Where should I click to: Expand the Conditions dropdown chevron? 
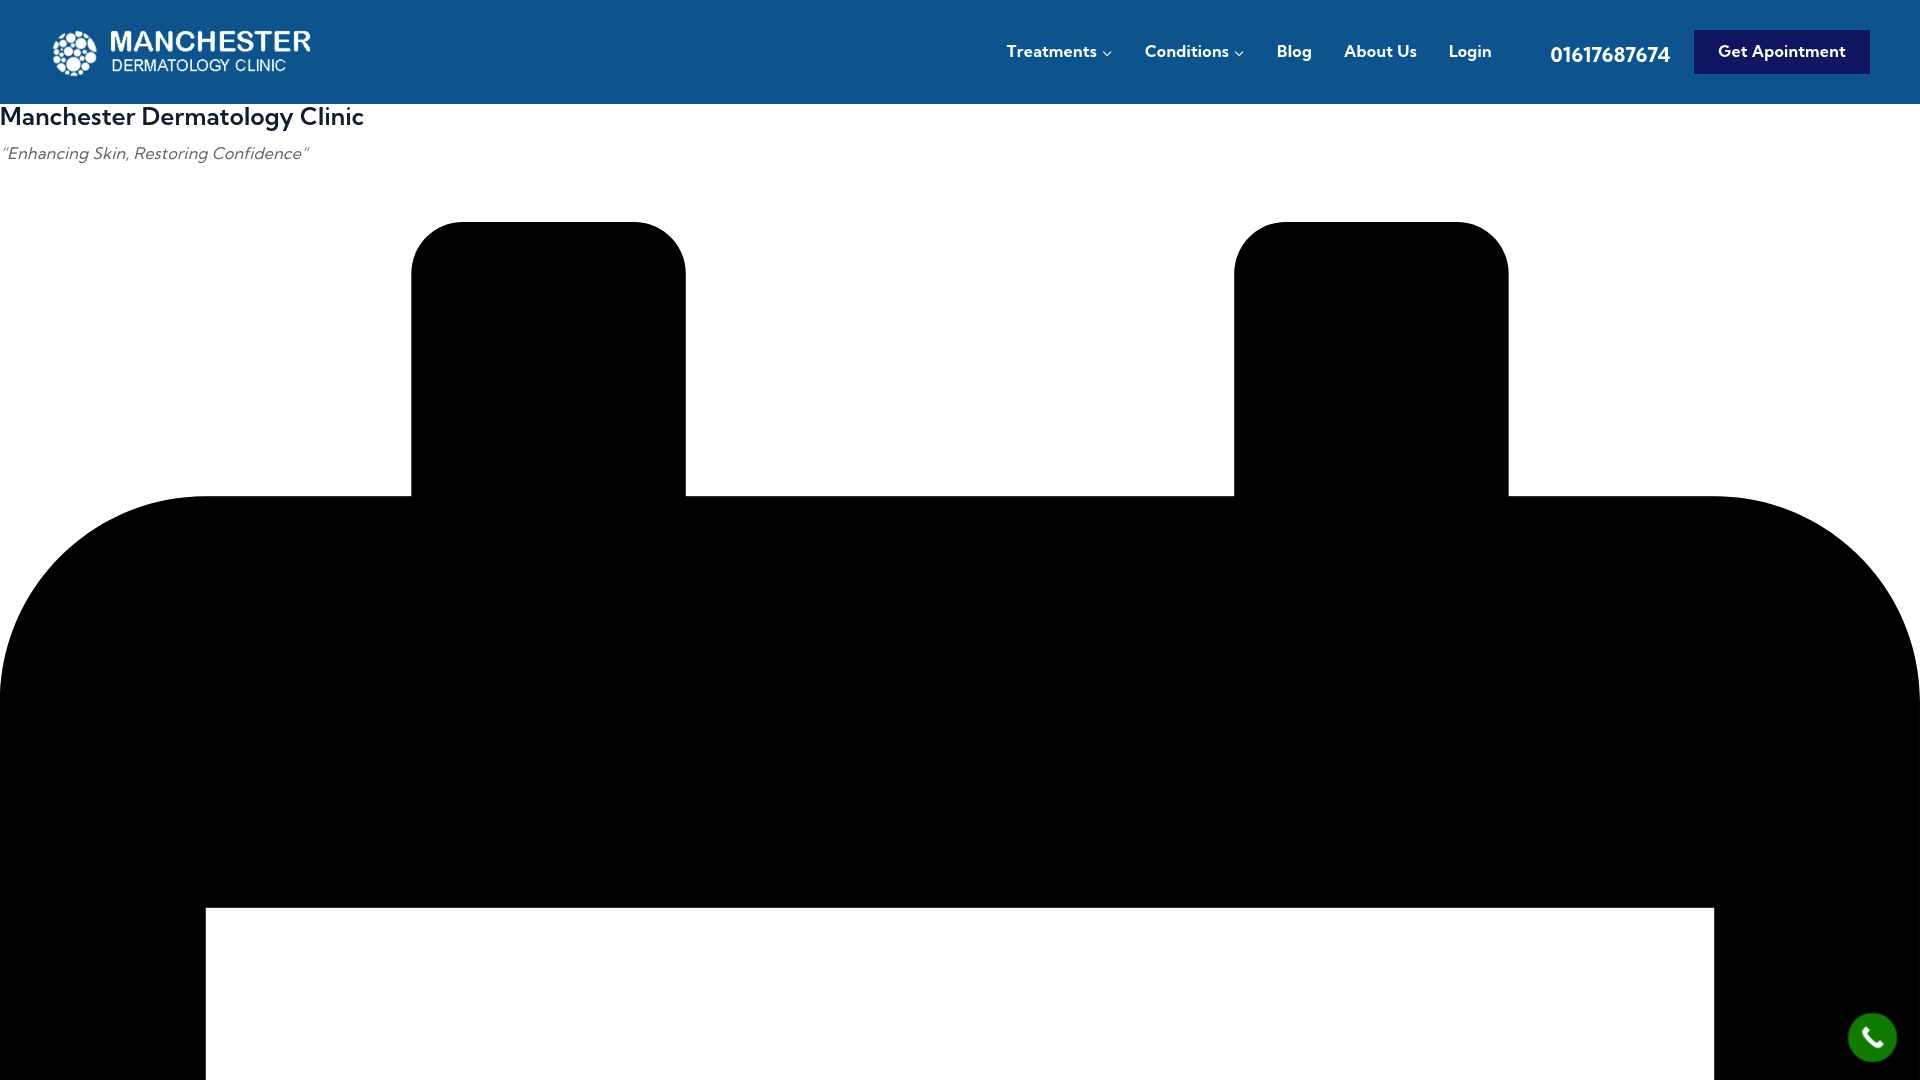pos(1239,53)
